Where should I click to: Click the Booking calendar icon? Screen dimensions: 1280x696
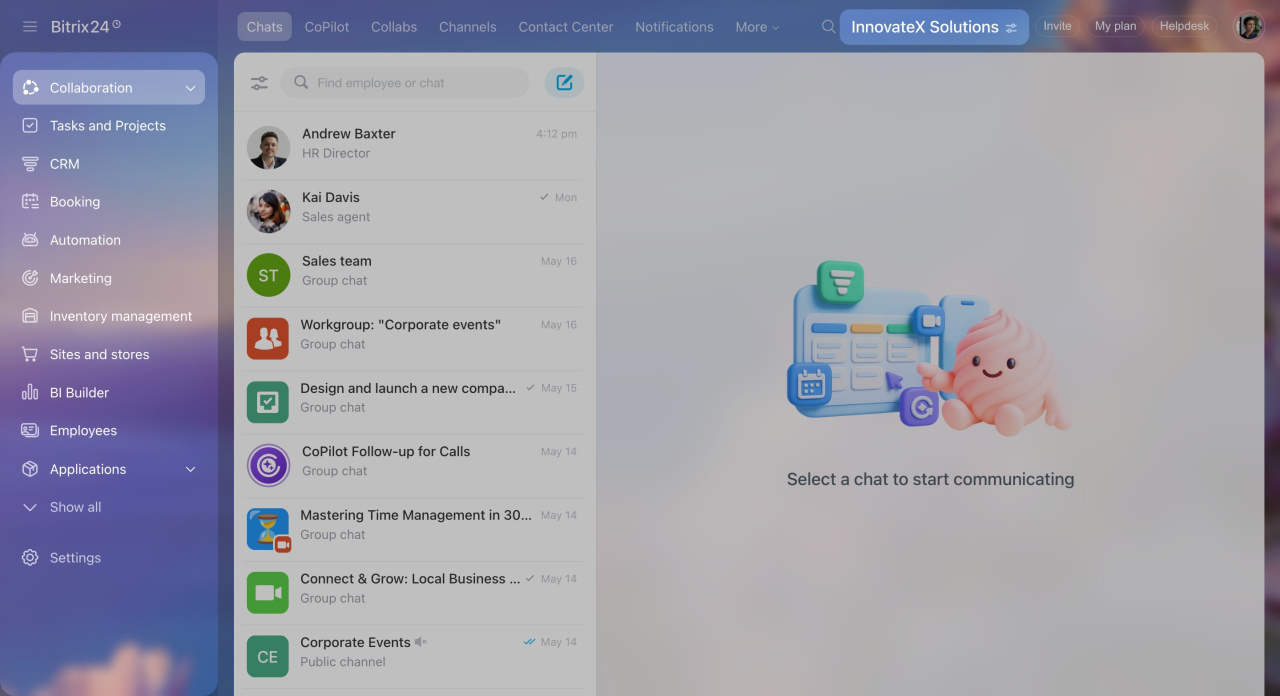pyautogui.click(x=30, y=202)
